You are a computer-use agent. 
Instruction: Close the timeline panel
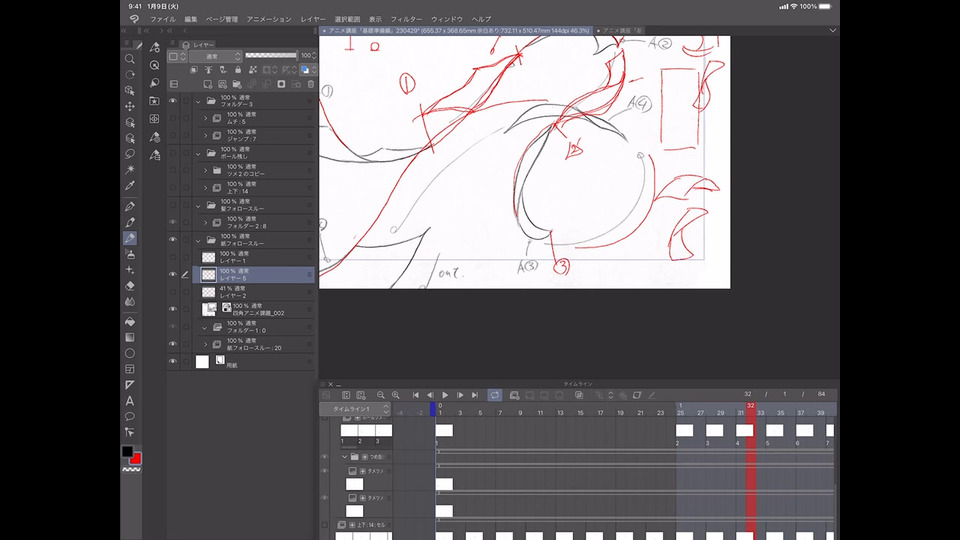pos(331,384)
